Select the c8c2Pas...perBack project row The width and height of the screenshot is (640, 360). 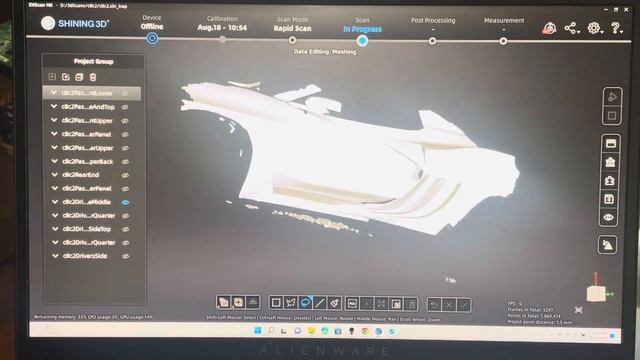[92, 162]
